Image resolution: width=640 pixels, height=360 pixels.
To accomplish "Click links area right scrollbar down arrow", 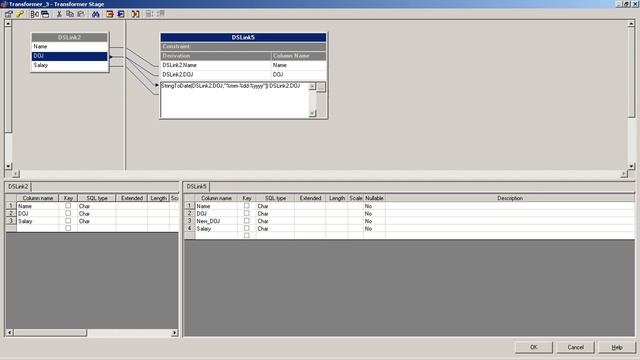I will pyautogui.click(x=631, y=166).
